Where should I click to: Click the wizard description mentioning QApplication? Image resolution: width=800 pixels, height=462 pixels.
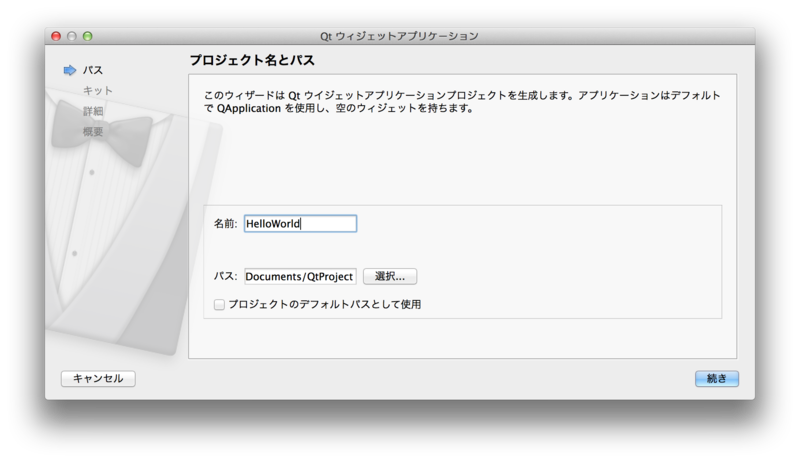(x=462, y=101)
